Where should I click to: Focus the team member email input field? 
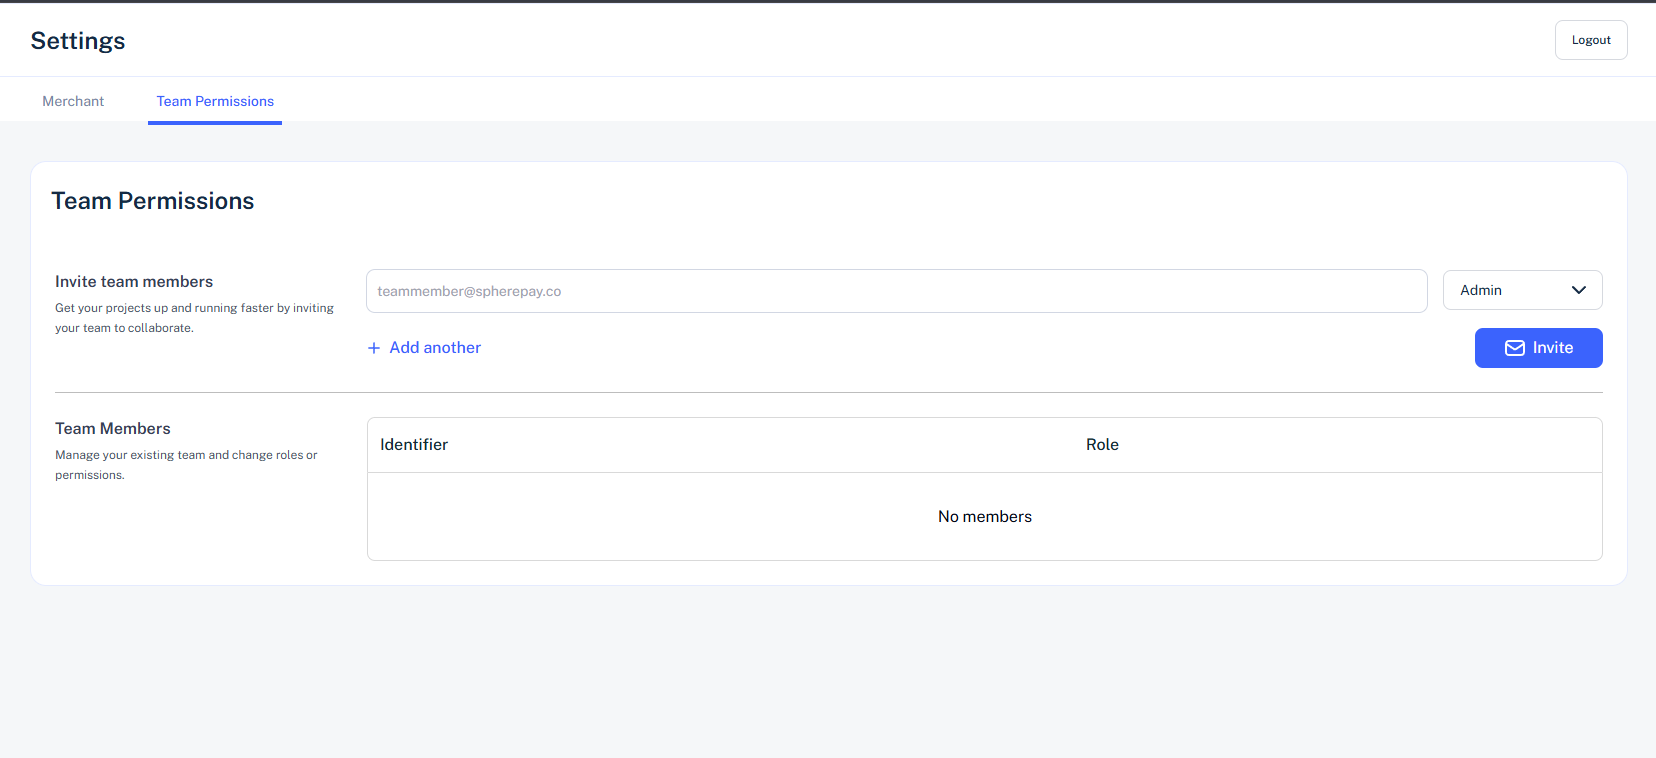[x=896, y=291]
